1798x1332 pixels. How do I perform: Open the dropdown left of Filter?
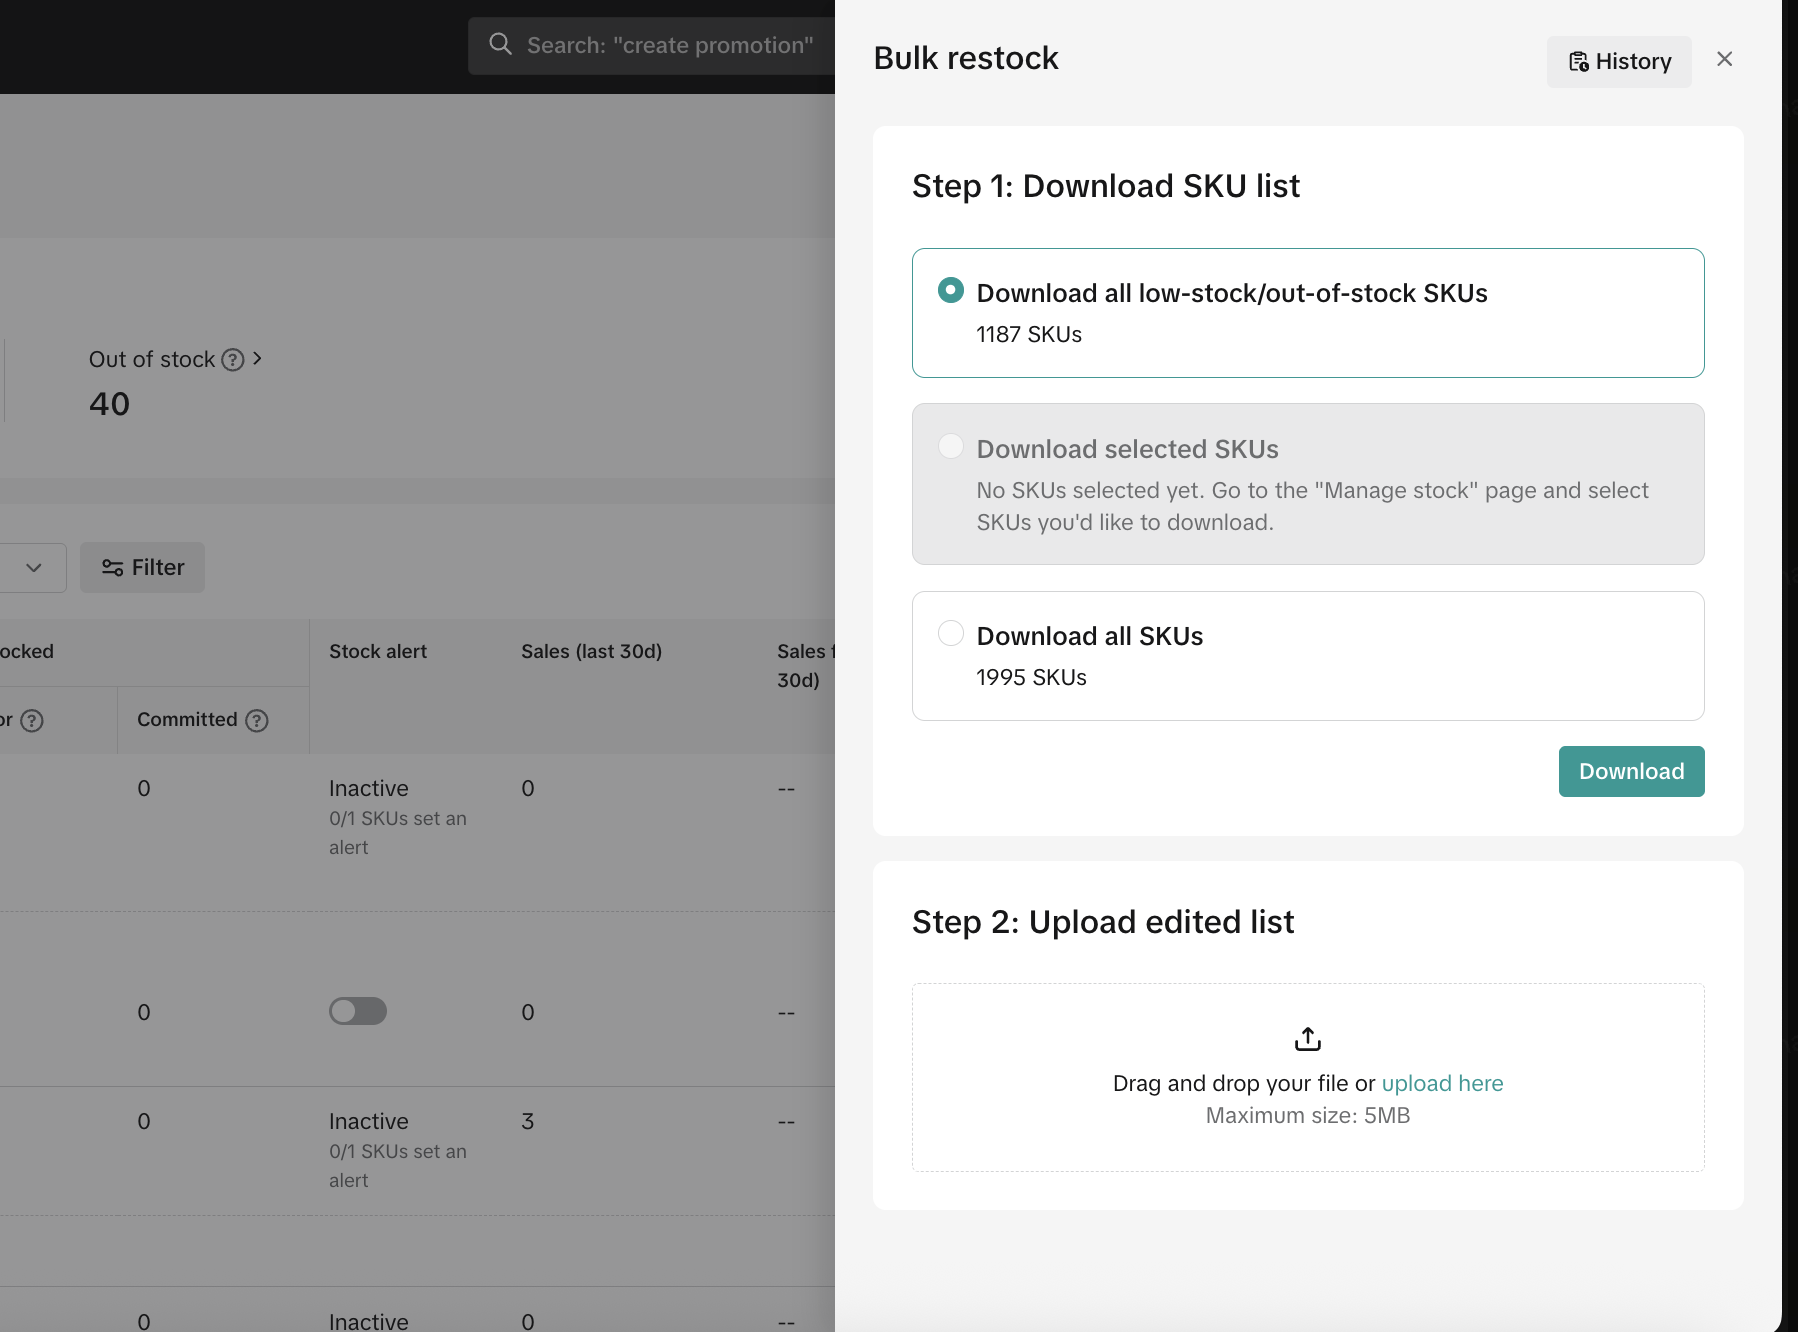coord(33,568)
